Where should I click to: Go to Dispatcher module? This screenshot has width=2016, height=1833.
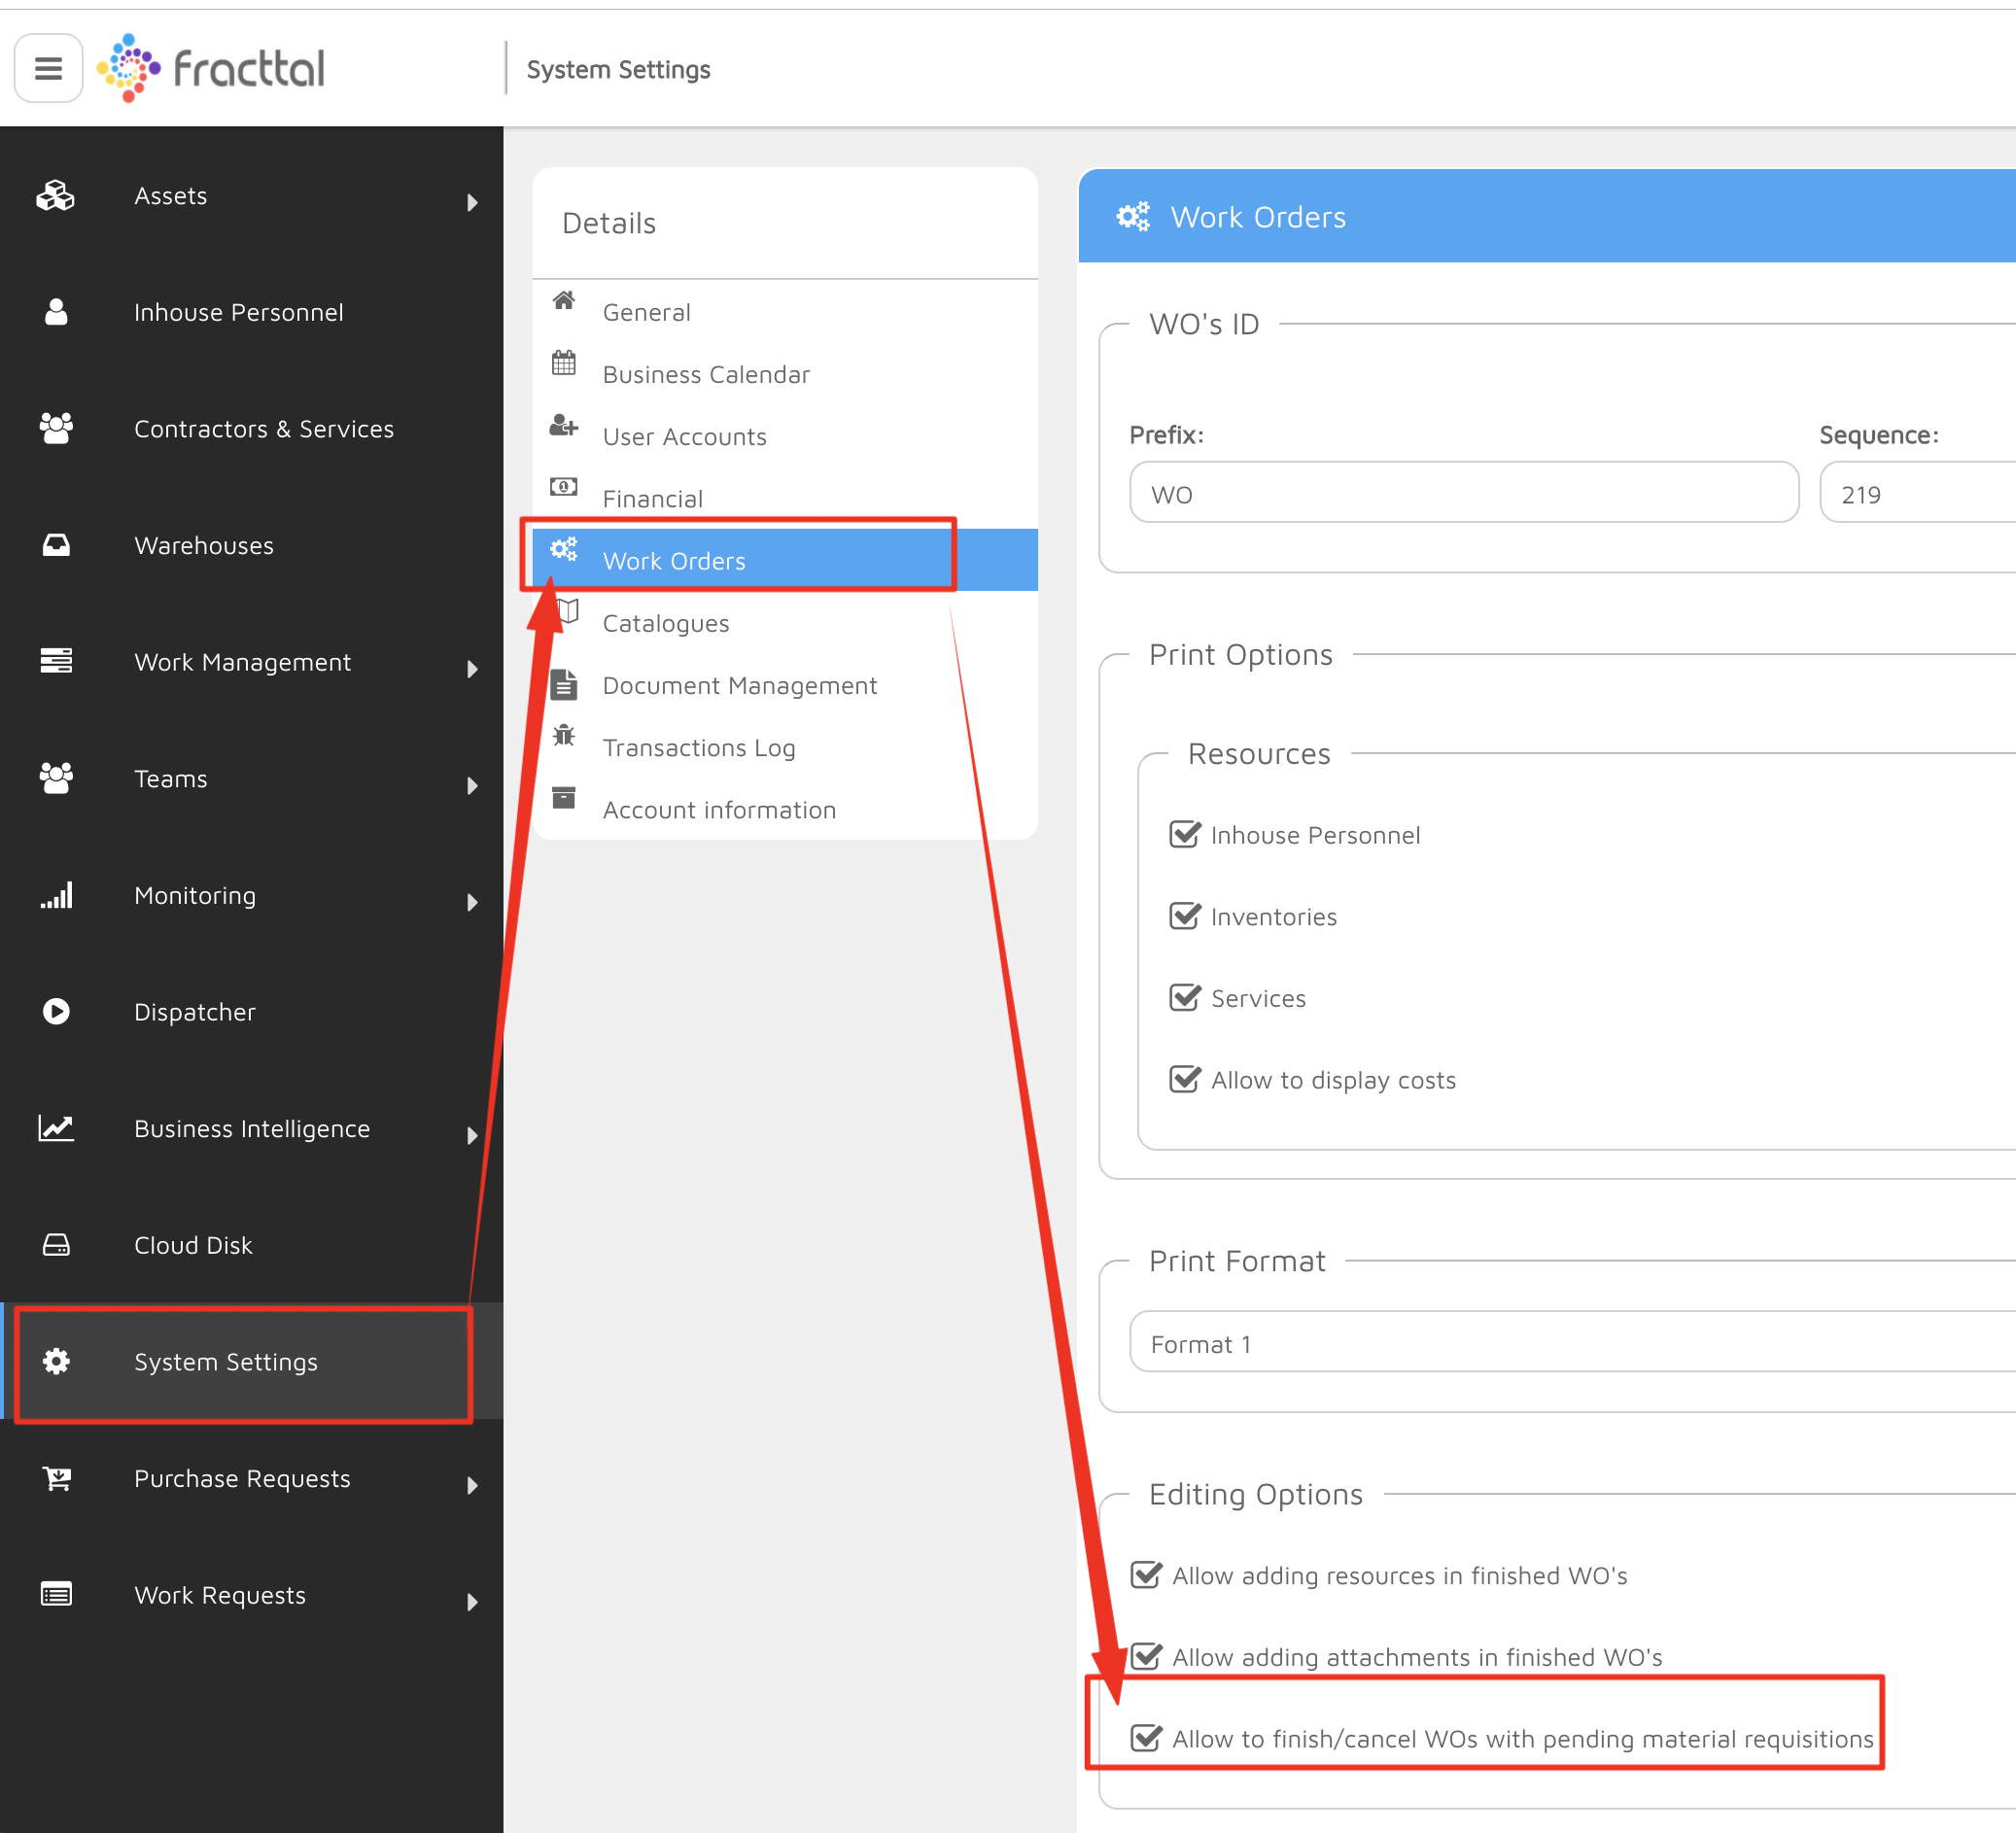tap(252, 1011)
